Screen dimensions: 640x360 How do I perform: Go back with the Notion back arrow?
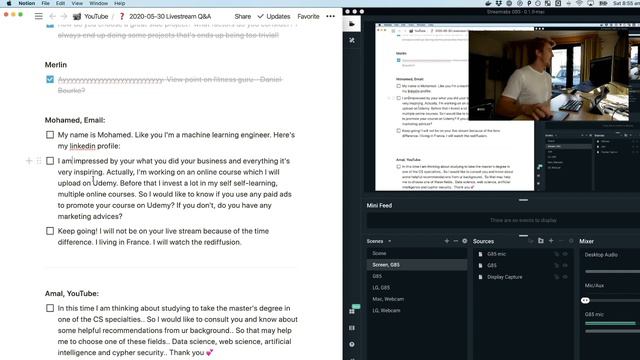52,16
